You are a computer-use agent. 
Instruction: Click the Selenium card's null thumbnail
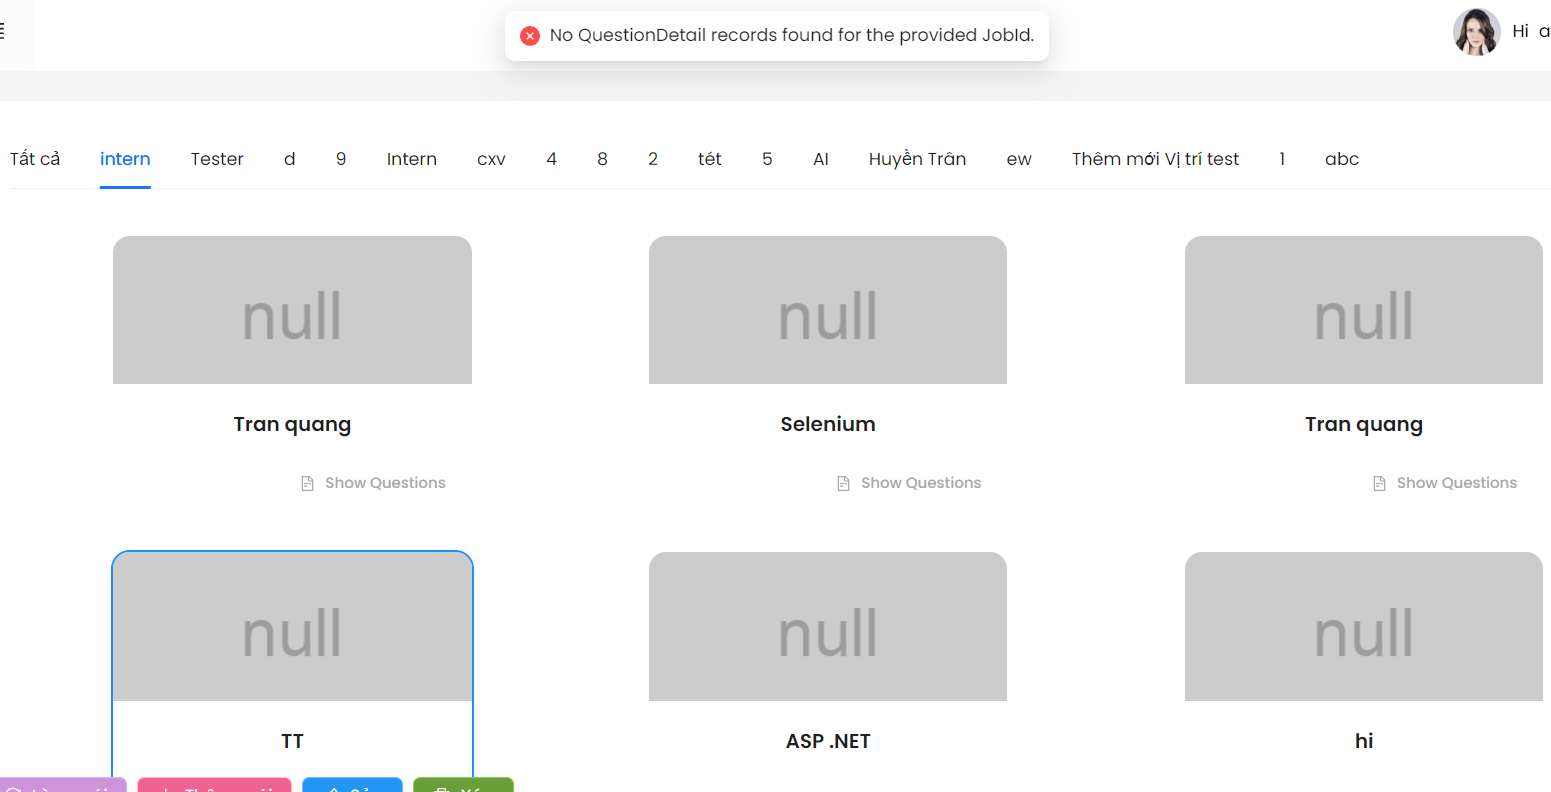click(x=827, y=310)
